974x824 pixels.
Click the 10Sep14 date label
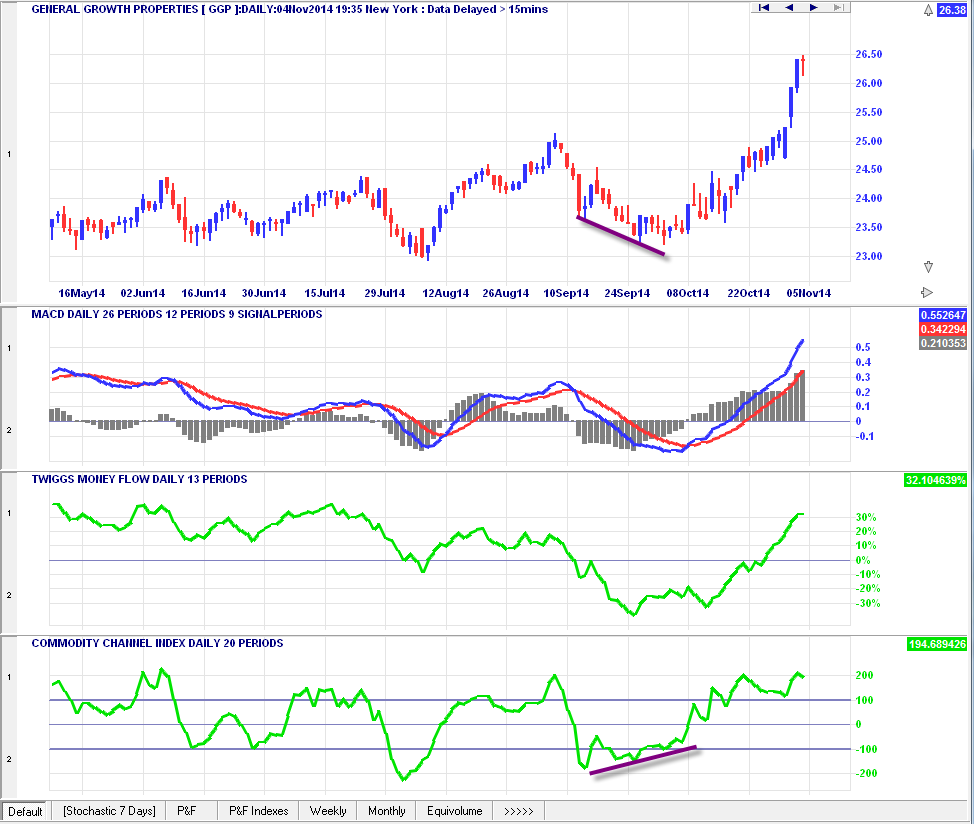click(x=566, y=293)
